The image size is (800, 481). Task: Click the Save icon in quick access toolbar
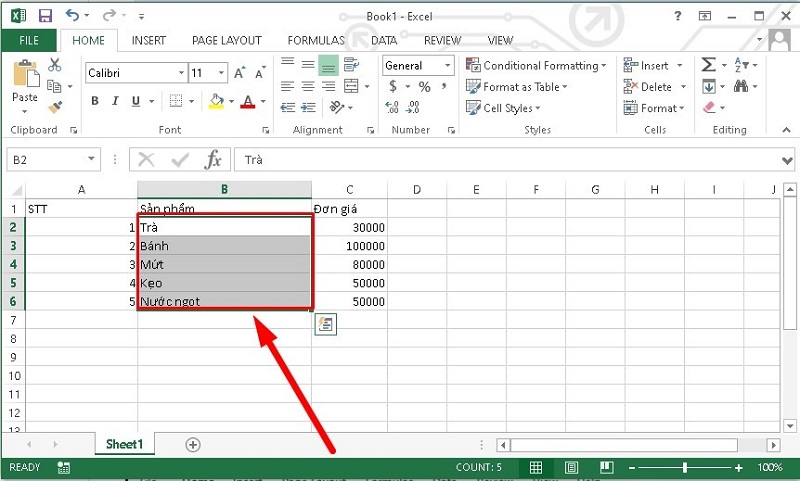[45, 16]
